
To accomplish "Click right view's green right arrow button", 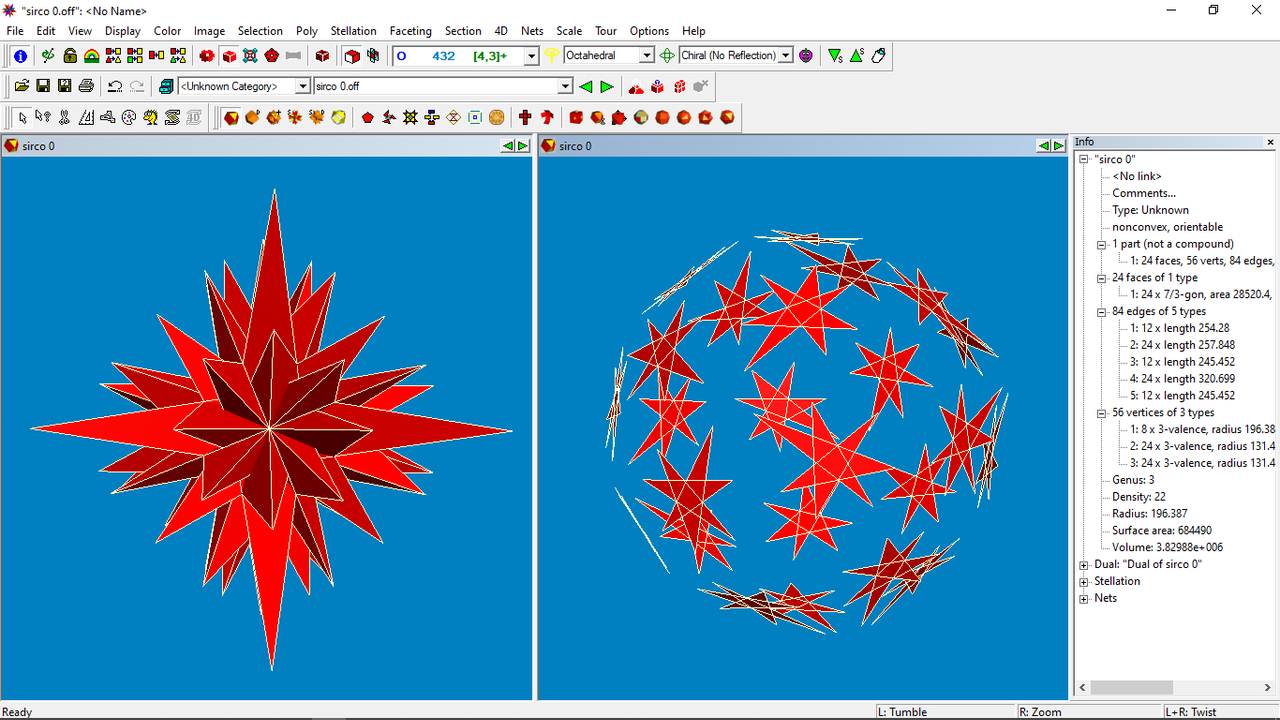I will [x=1059, y=146].
